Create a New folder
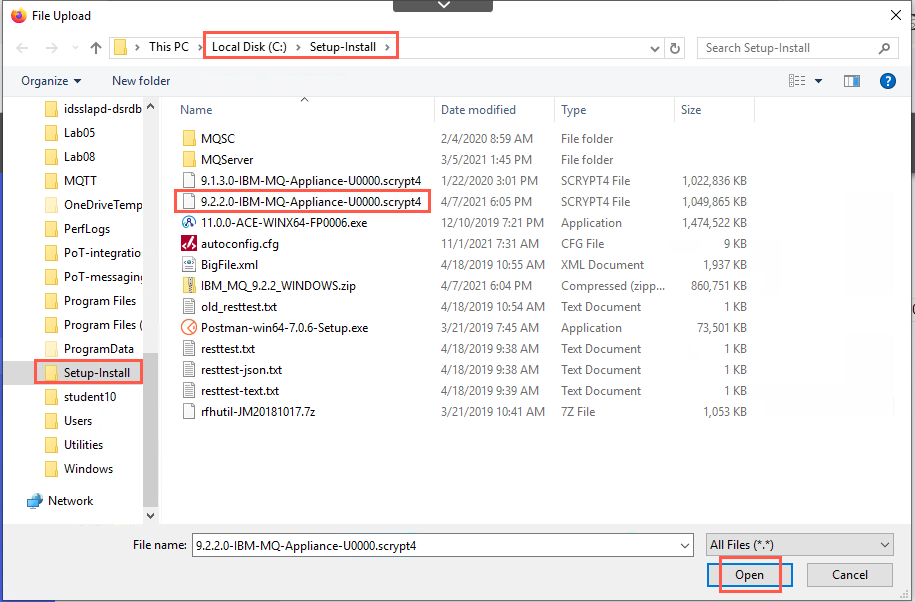 click(x=141, y=80)
